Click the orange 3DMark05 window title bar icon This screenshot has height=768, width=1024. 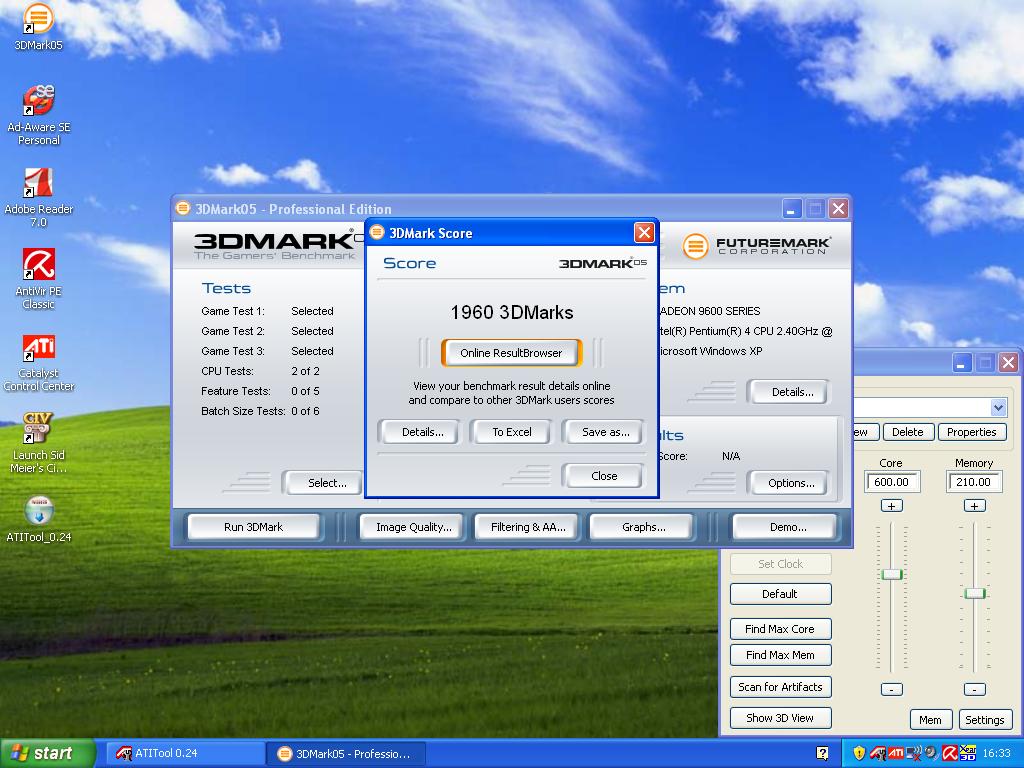183,208
